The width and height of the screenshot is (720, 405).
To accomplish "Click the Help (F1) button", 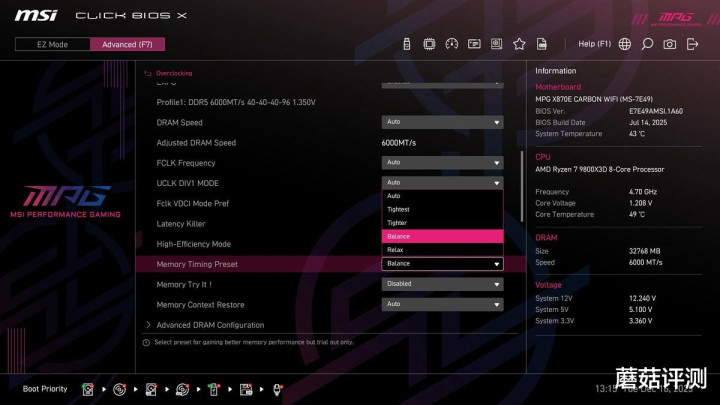I will click(x=594, y=44).
